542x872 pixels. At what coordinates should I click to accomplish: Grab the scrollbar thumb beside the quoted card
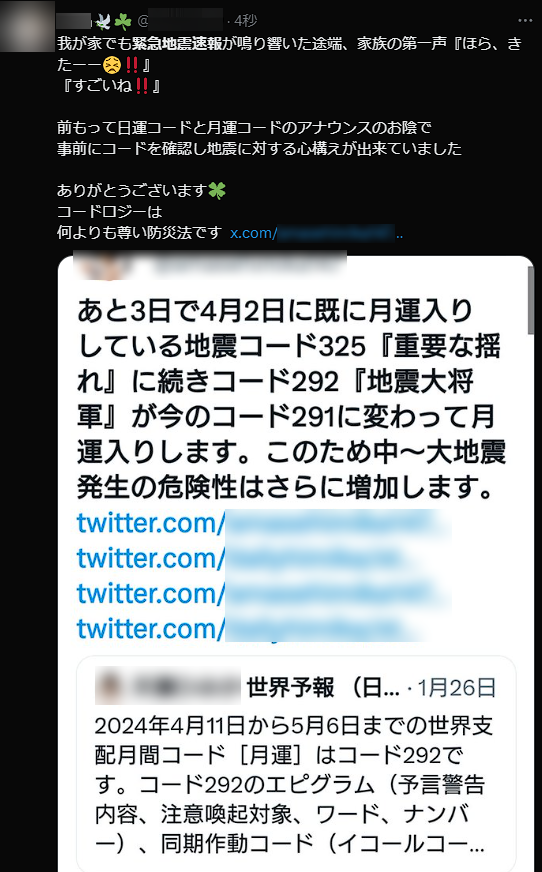point(531,300)
